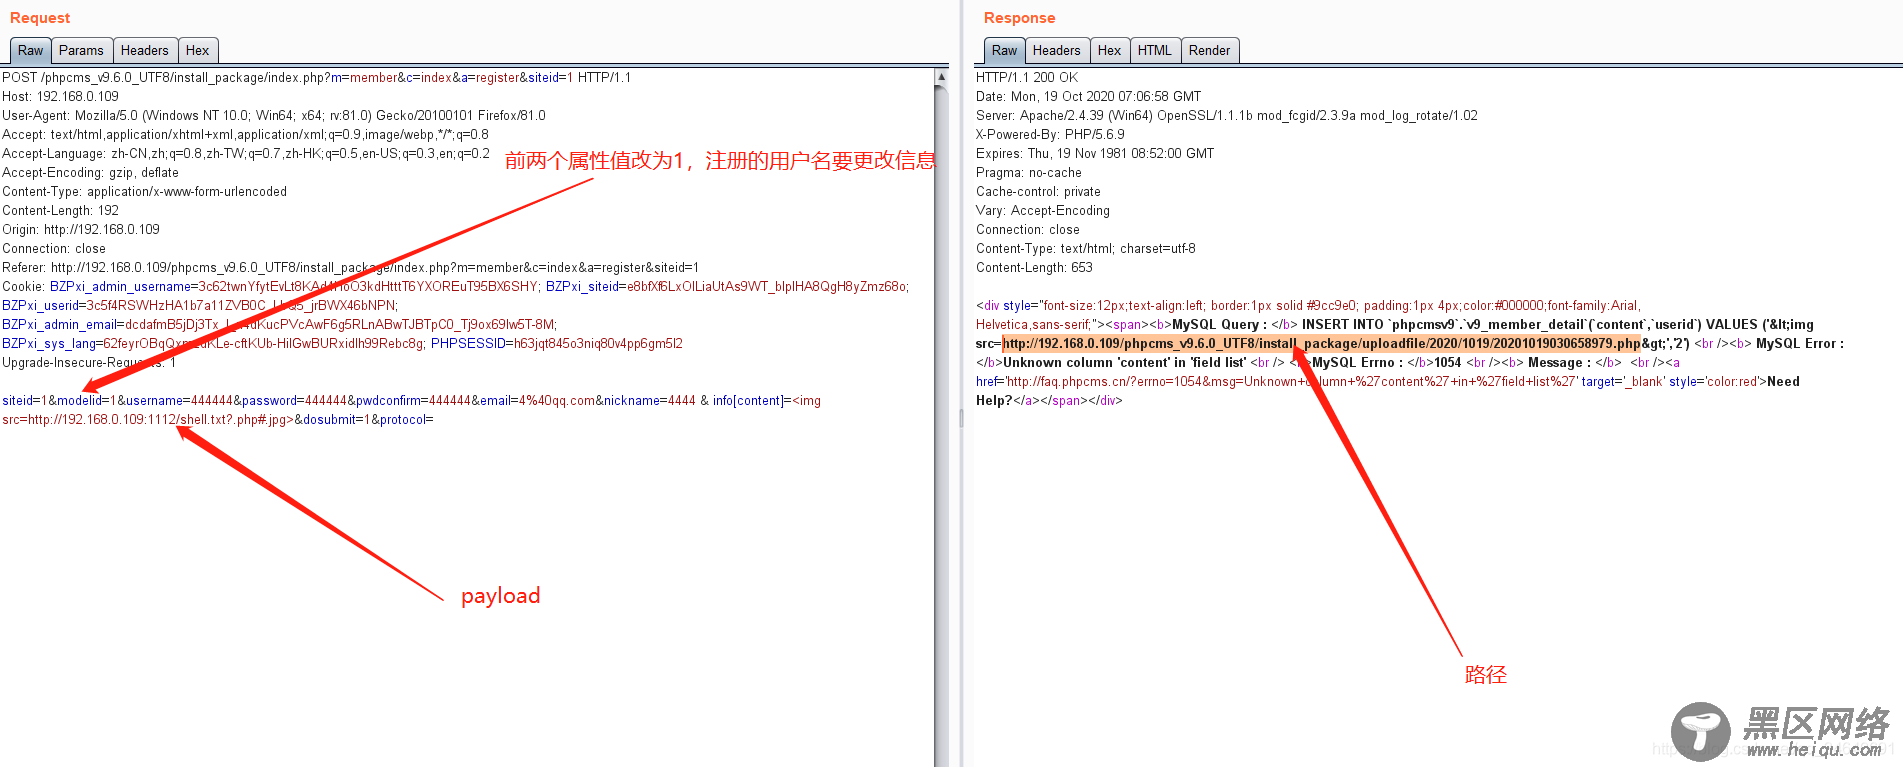Viewport: 1903px width, 767px height.
Task: Open the HTML tab in Response panel
Action: 1155,51
